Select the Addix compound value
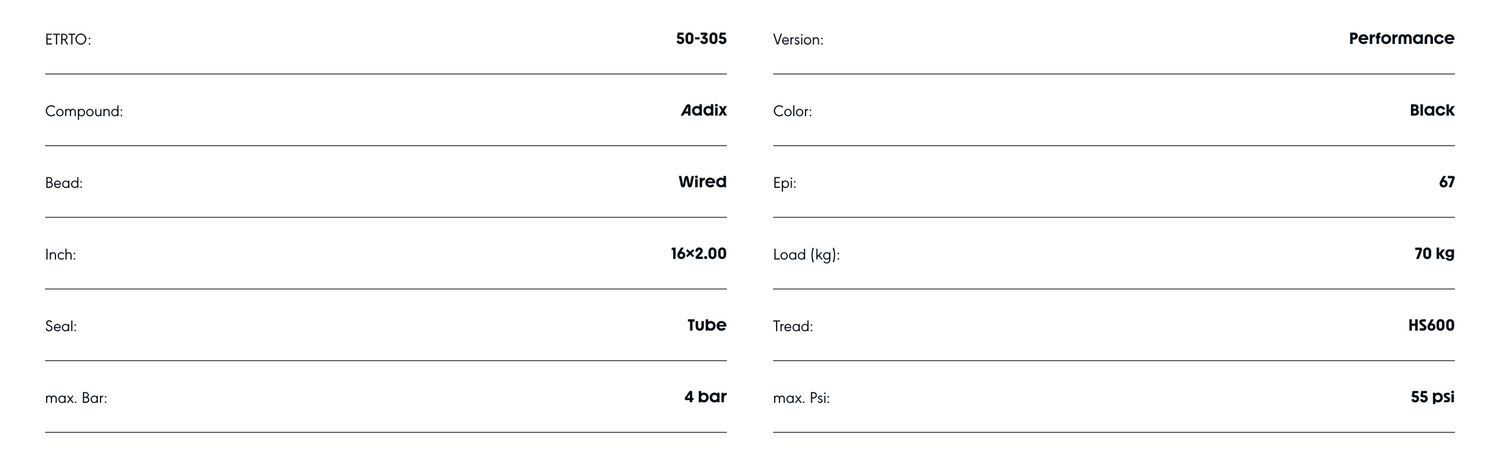1500x452 pixels. click(x=704, y=111)
